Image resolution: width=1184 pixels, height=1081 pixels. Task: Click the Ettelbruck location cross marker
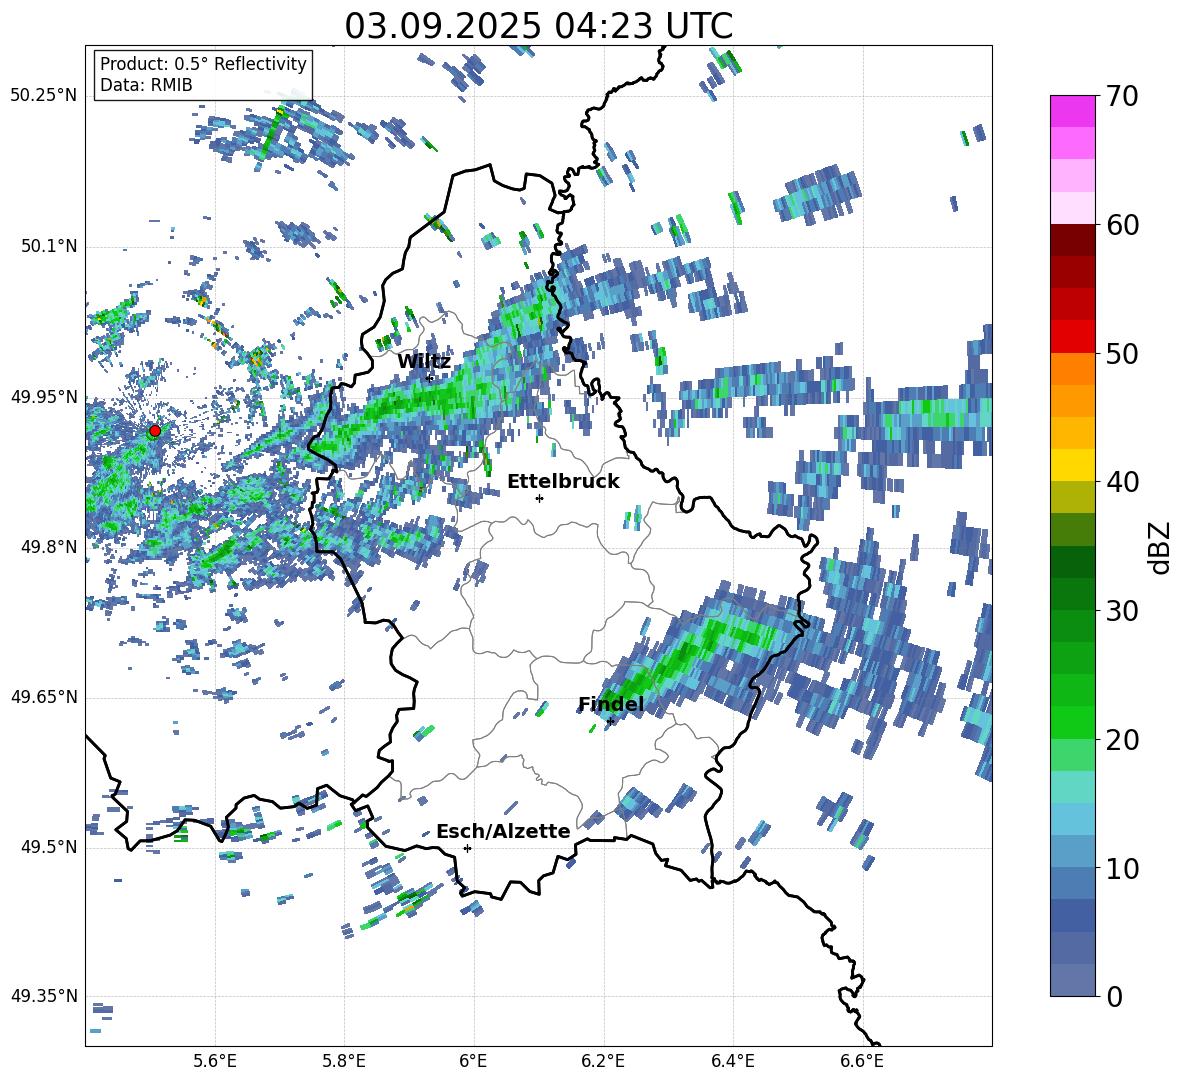pos(539,498)
